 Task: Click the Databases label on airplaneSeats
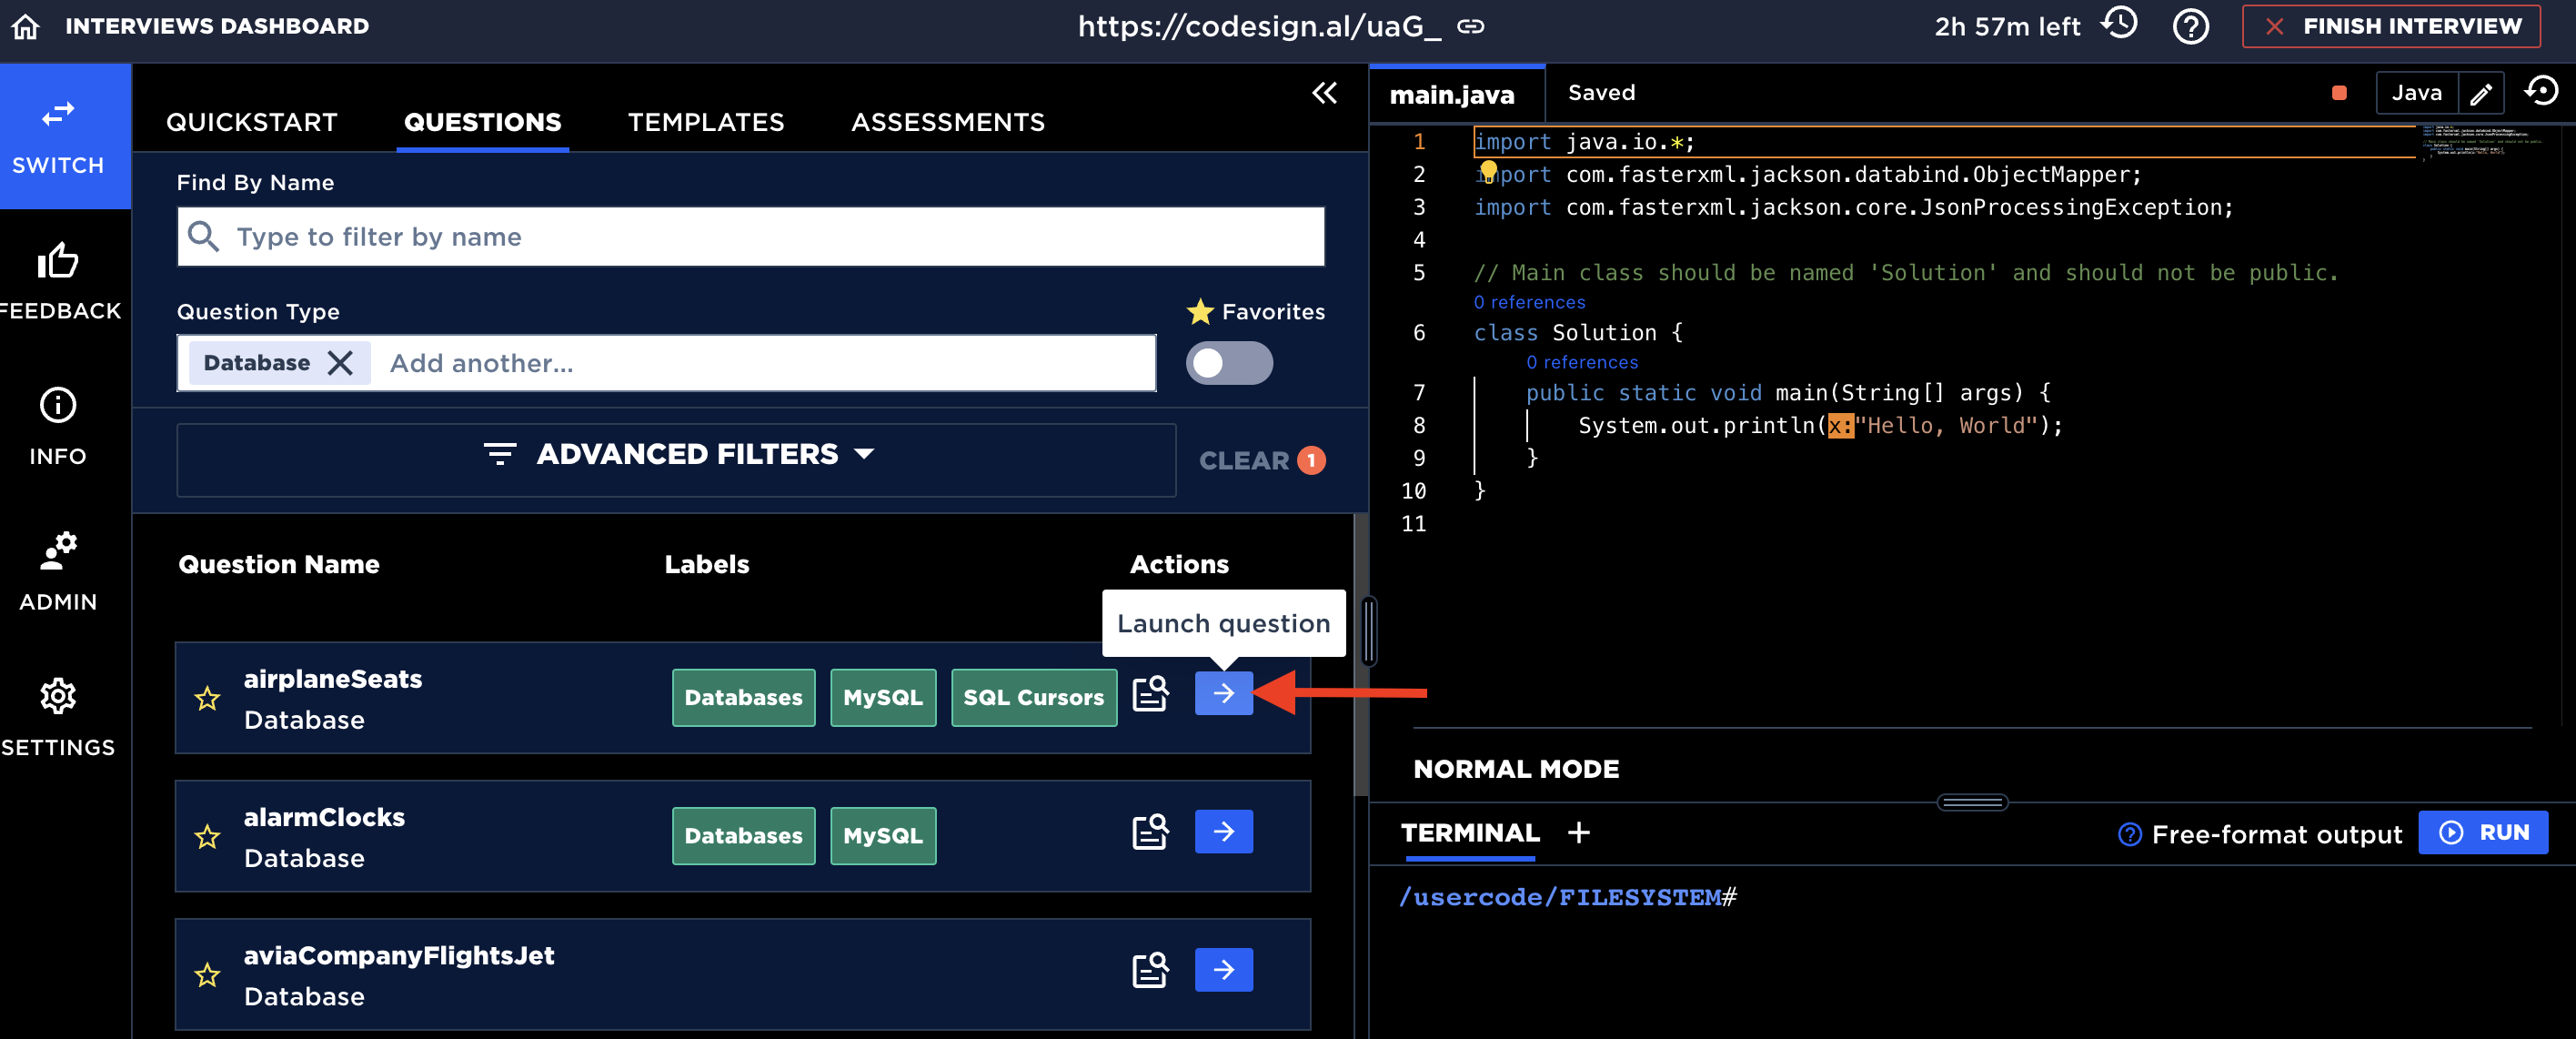coord(743,698)
